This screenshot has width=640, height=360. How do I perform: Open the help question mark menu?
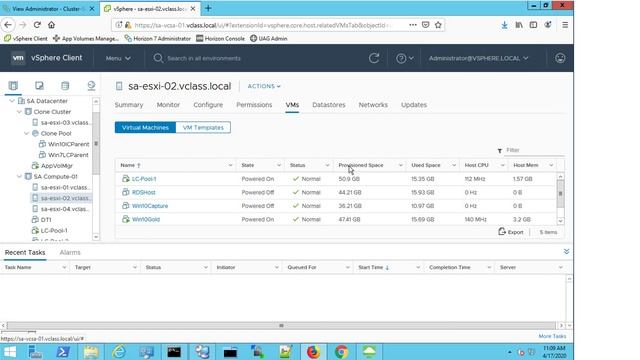(x=404, y=58)
